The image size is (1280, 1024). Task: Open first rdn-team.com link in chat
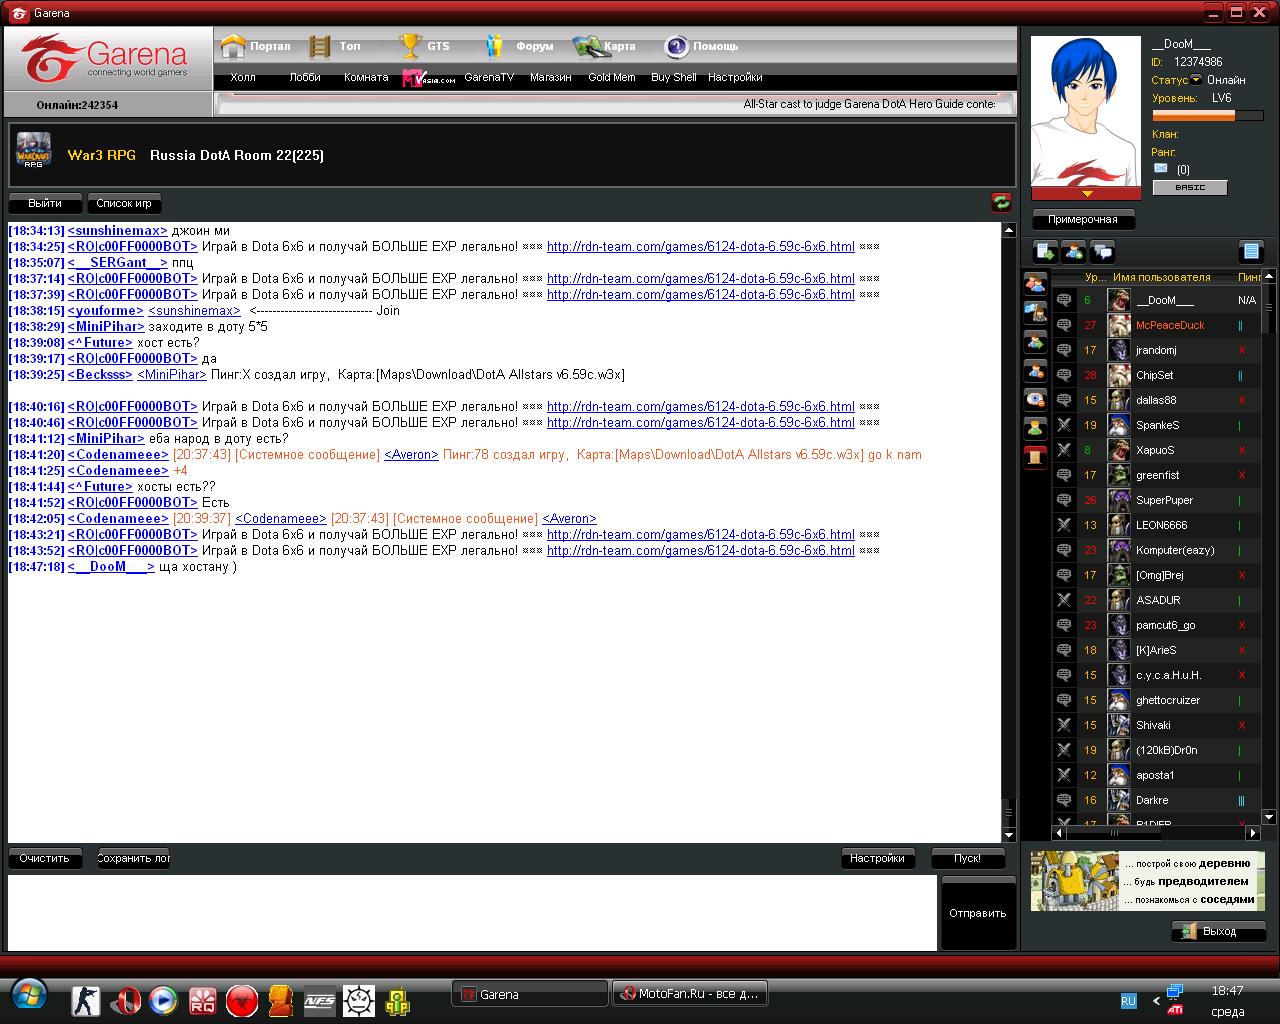(700, 246)
